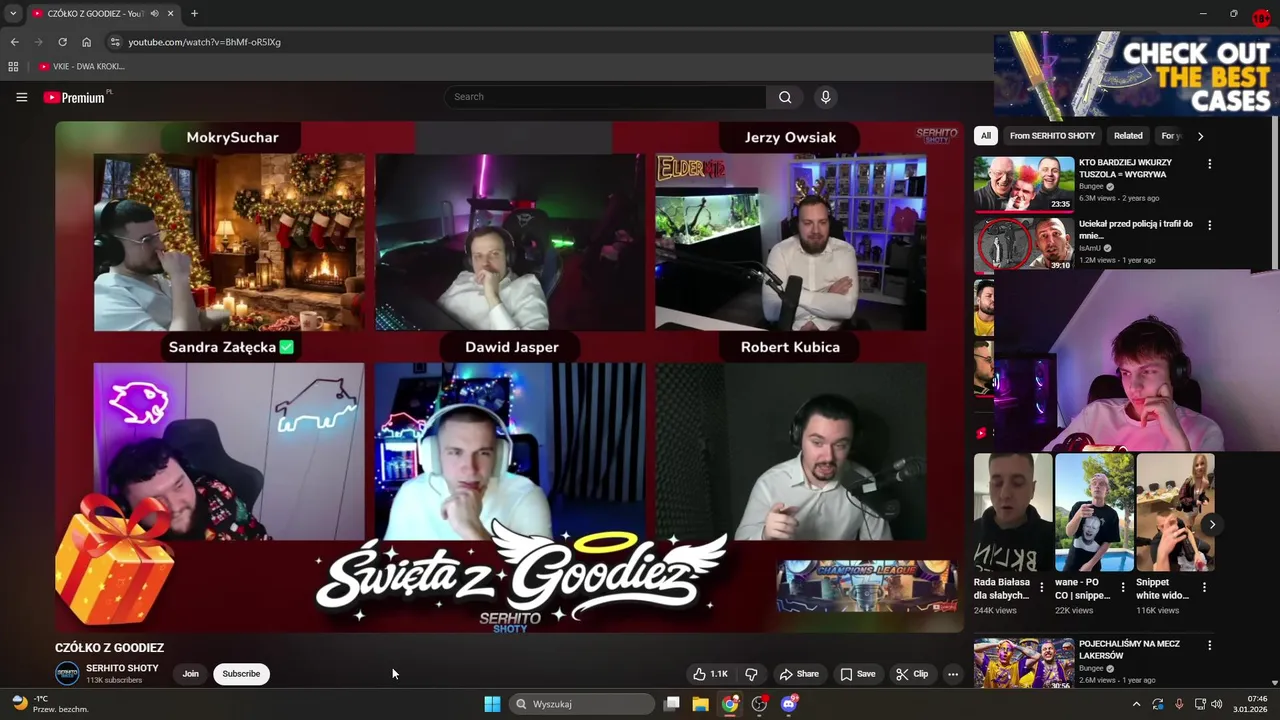Open menu for KTO BARDZIEJ WKURZY video
This screenshot has width=1280, height=720.
tap(1210, 164)
